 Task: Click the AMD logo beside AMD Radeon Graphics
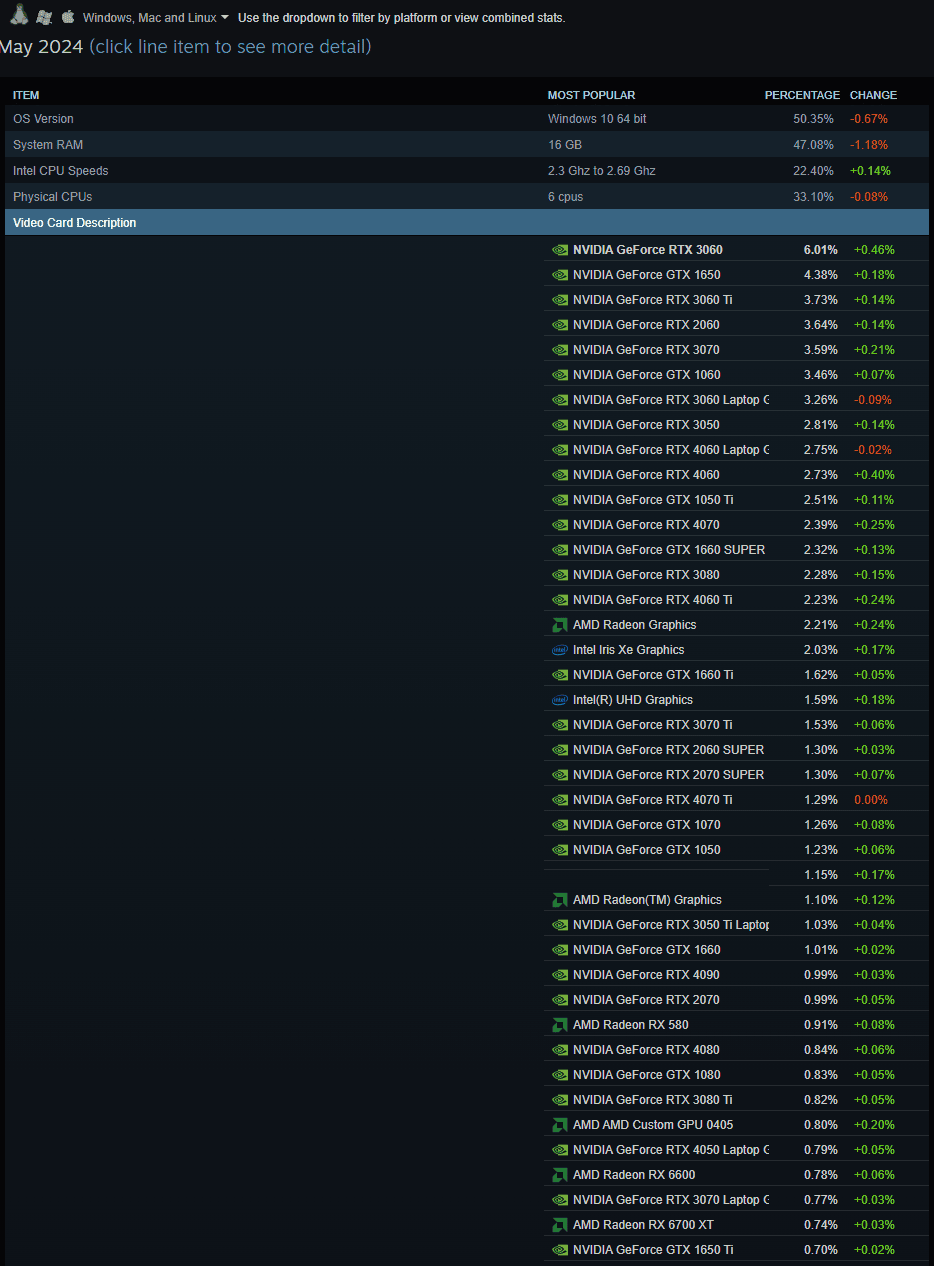(560, 625)
